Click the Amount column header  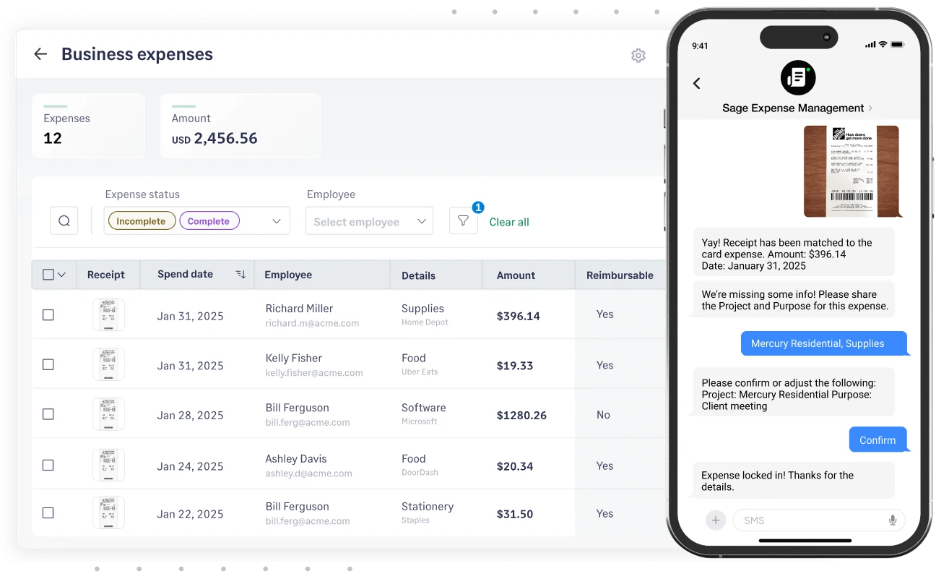(516, 275)
